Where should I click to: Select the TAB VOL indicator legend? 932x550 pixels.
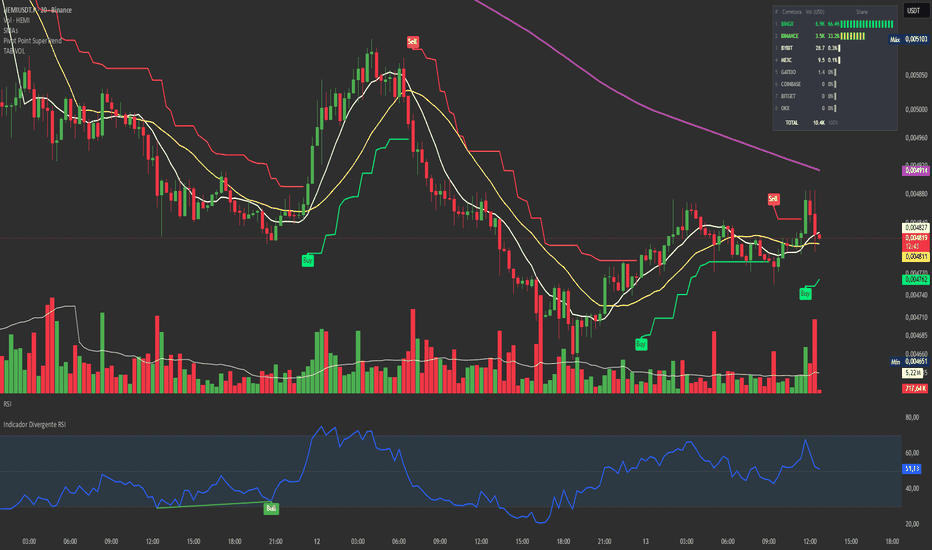pyautogui.click(x=14, y=51)
